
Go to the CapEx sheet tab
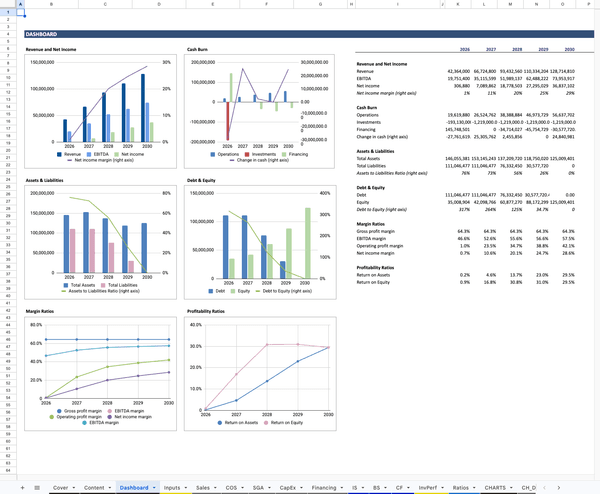(288, 487)
